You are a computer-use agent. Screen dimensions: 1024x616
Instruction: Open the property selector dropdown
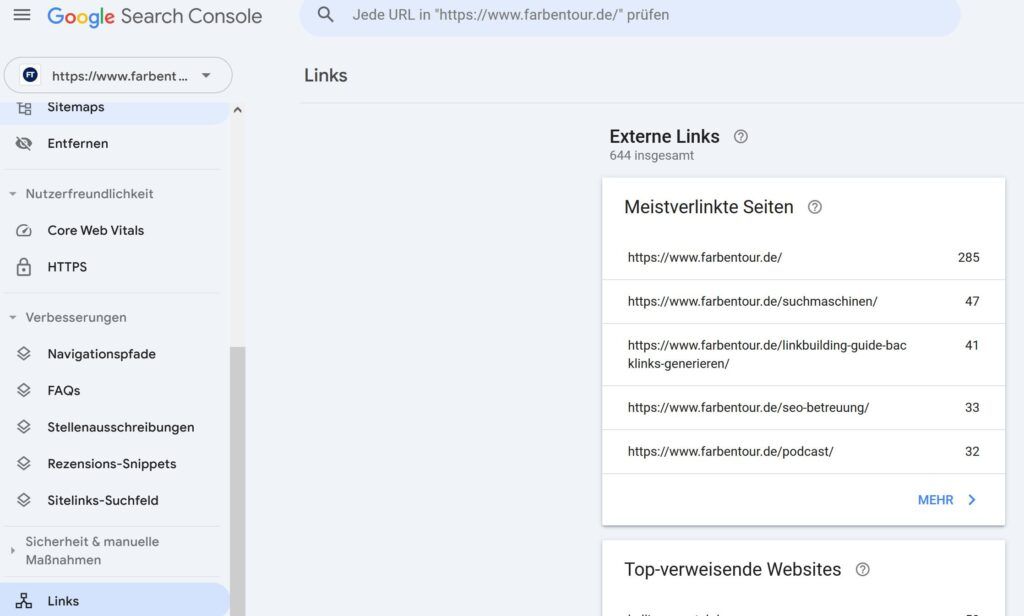point(118,75)
